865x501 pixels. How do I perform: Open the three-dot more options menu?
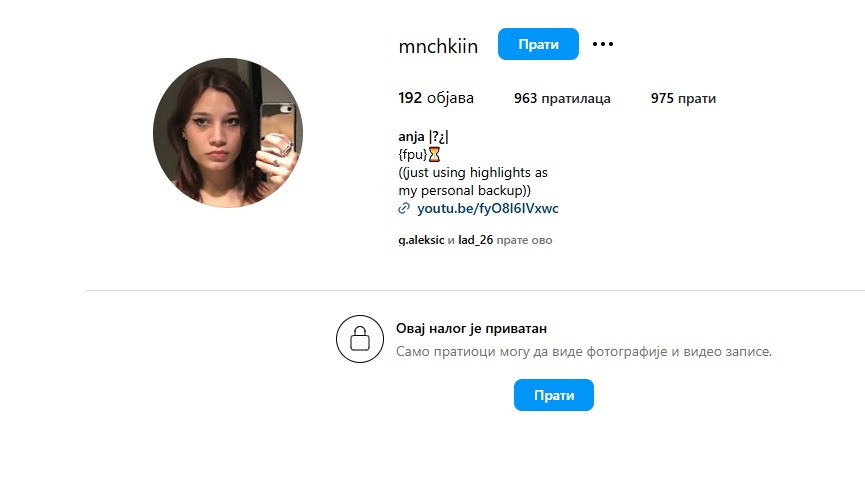click(602, 44)
